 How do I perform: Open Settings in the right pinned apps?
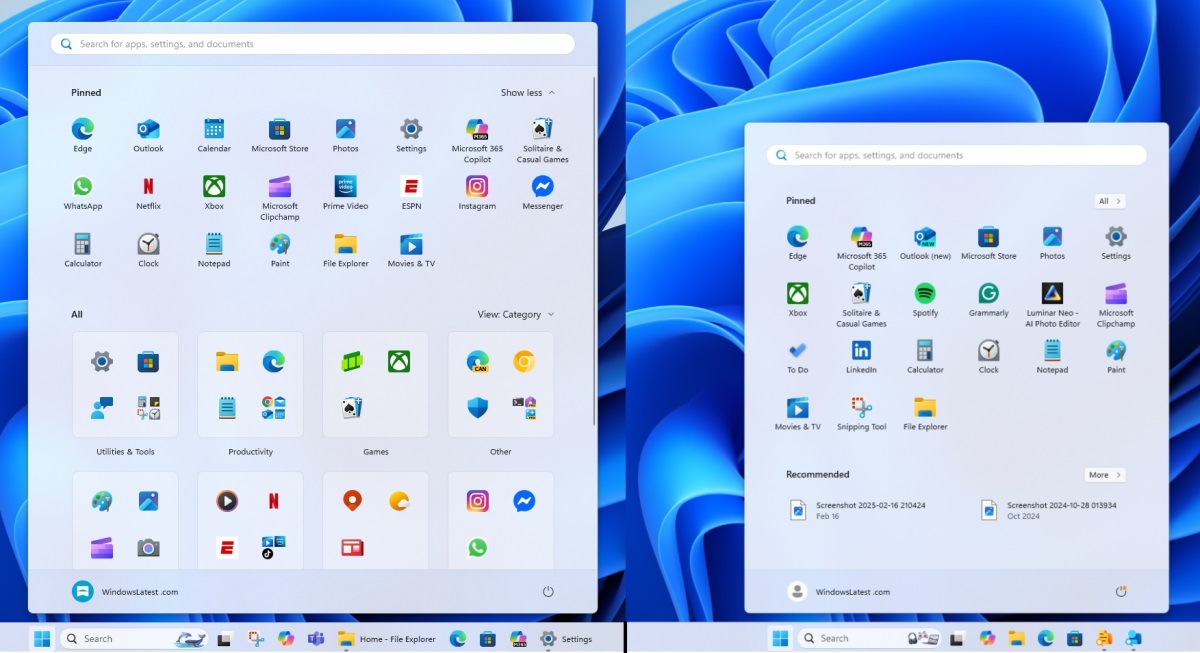point(1116,243)
